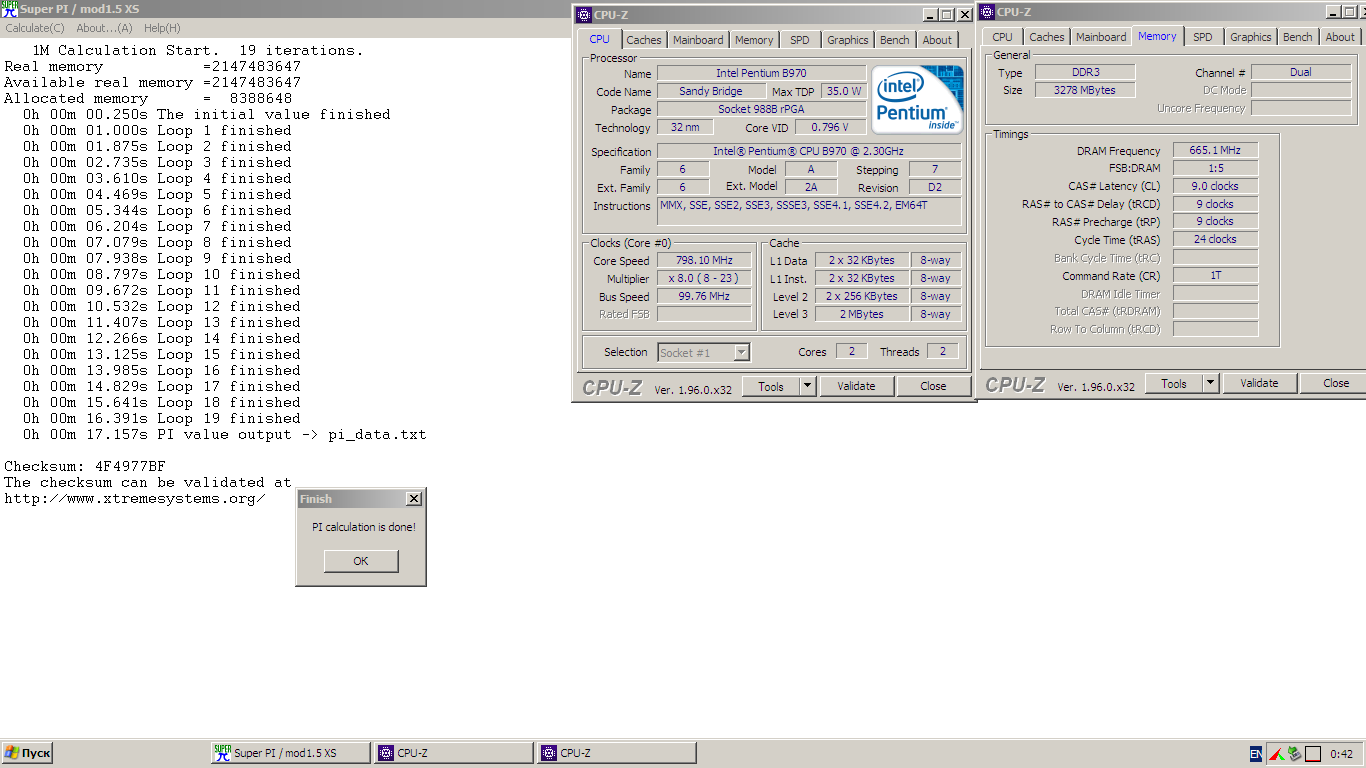Activate Super PI / mod1.5 XS taskbar button
Image resolution: width=1366 pixels, height=768 pixels.
(289, 753)
